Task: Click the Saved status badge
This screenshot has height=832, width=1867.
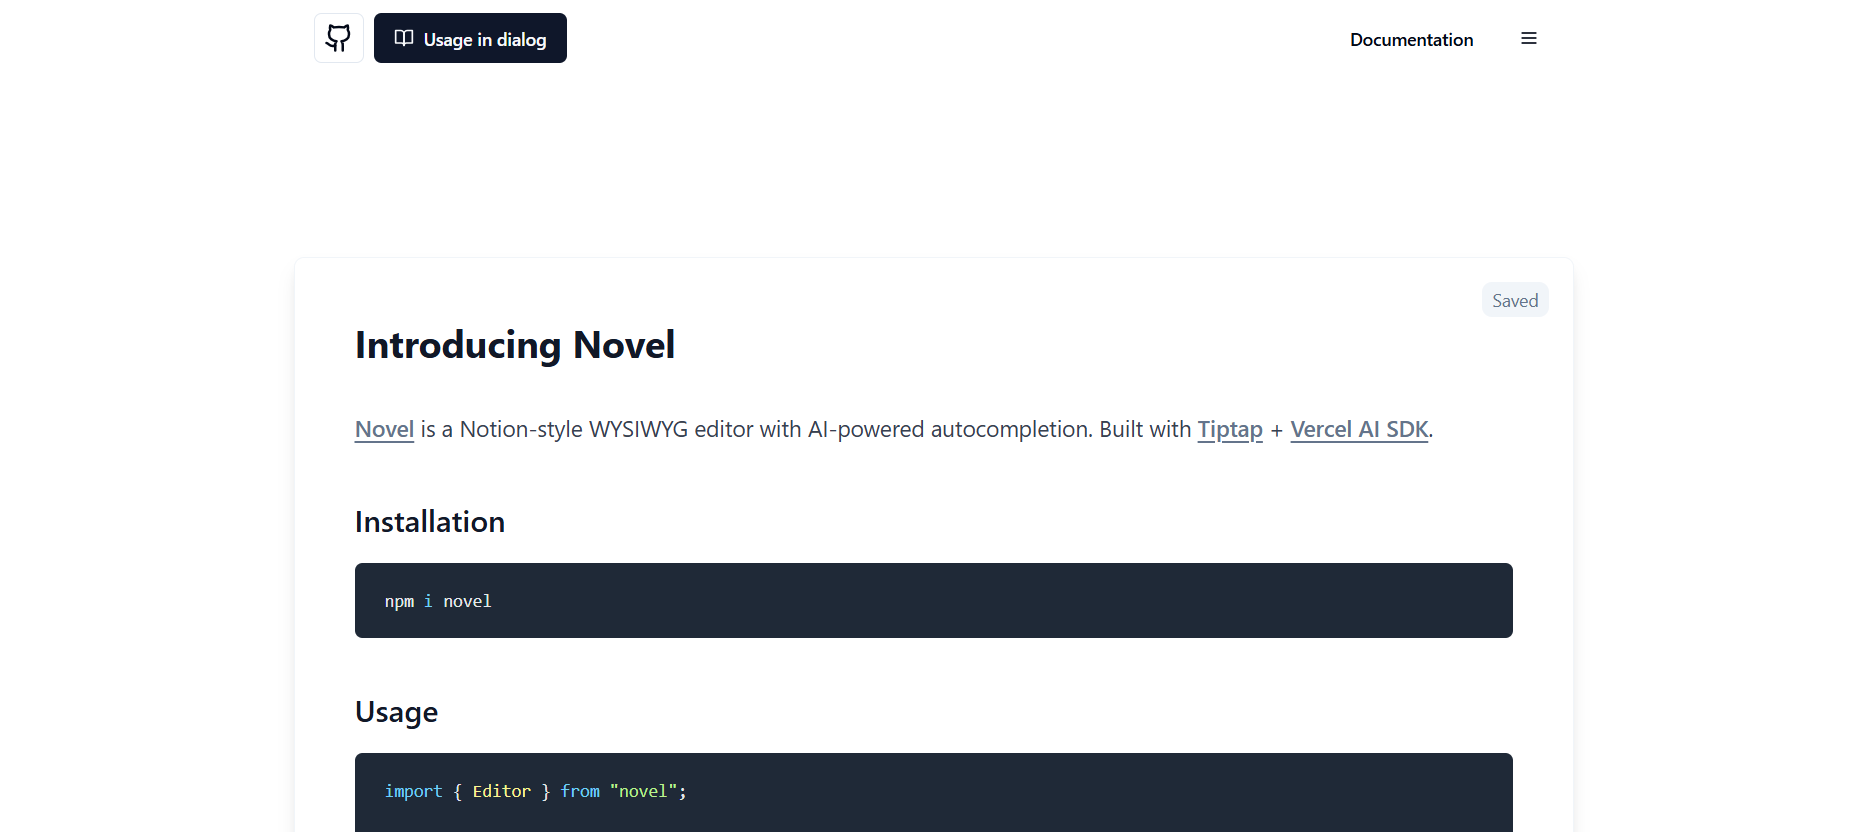Action: (x=1515, y=300)
